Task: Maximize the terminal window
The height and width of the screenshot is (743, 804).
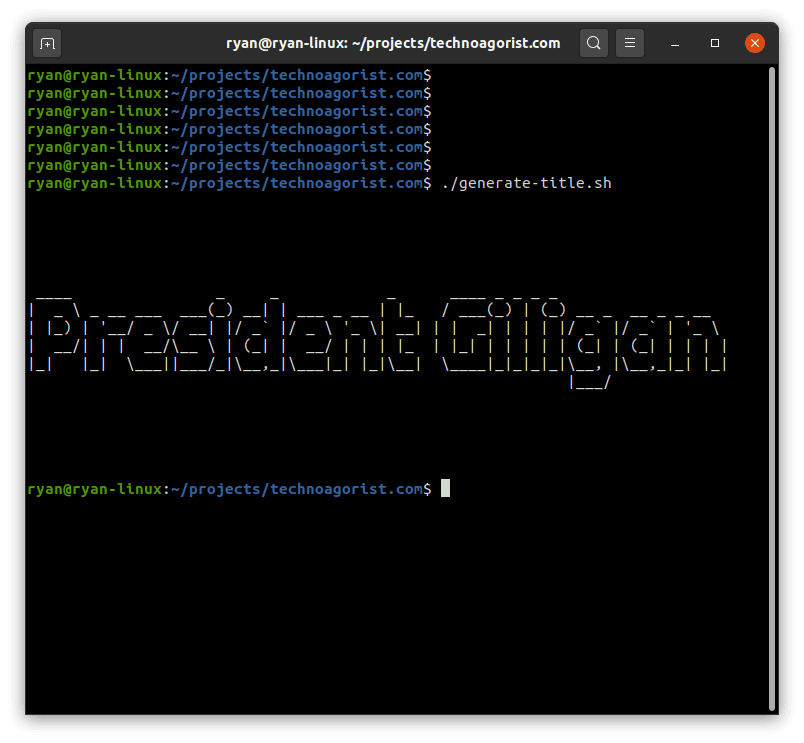Action: (715, 43)
